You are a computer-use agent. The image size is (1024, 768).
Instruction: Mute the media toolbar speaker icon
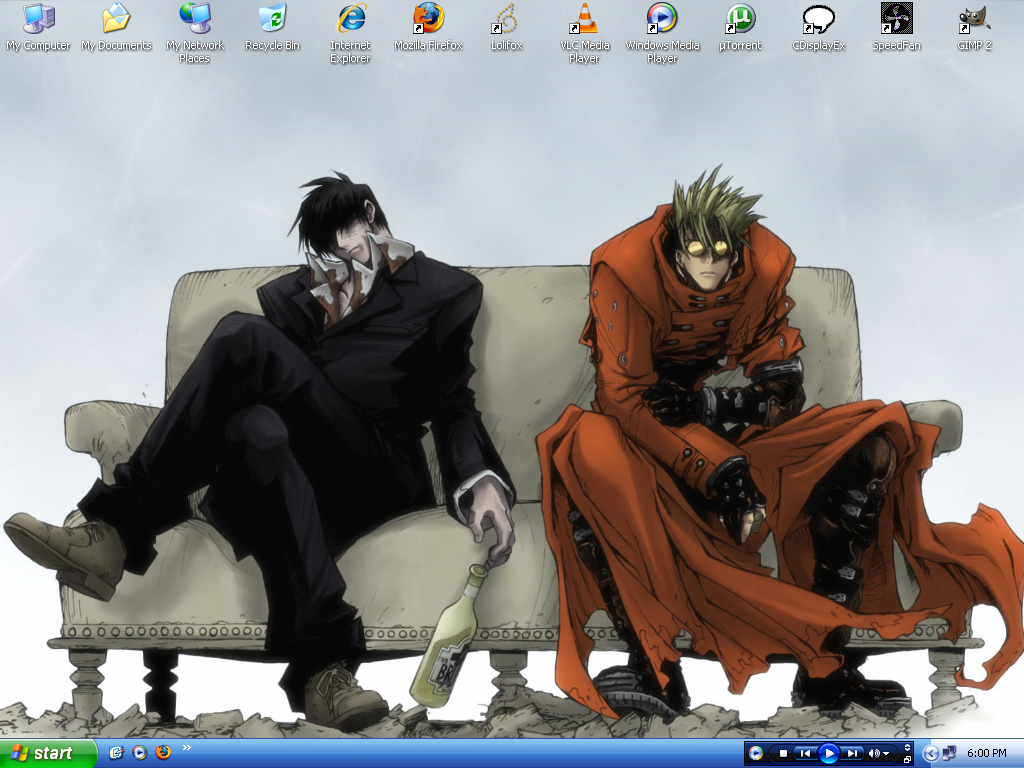pyautogui.click(x=874, y=753)
